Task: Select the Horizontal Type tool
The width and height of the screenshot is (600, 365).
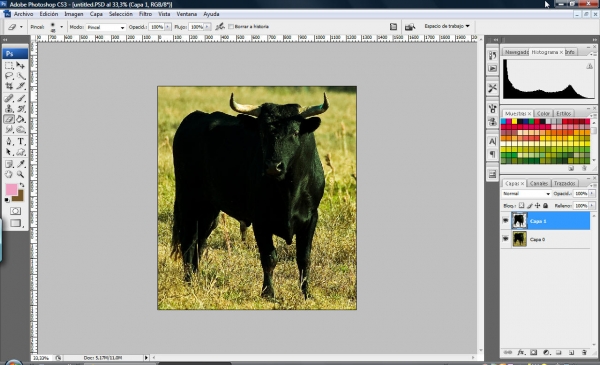Action: pyautogui.click(x=21, y=142)
